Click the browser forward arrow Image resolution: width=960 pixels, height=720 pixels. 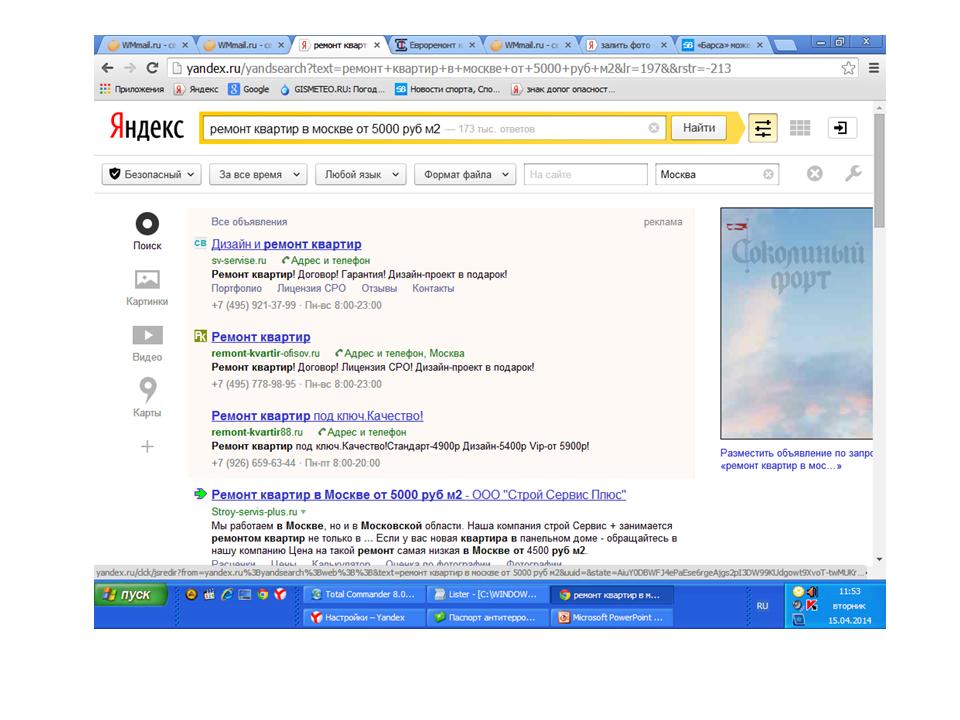click(x=130, y=68)
